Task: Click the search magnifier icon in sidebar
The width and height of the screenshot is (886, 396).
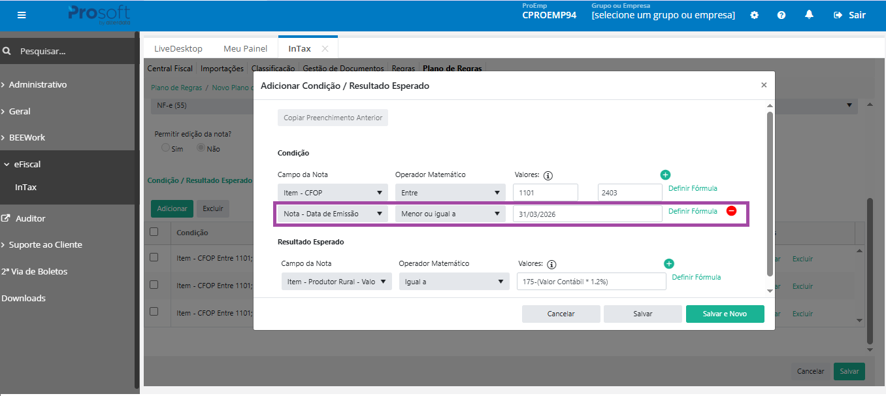Action: (x=7, y=51)
